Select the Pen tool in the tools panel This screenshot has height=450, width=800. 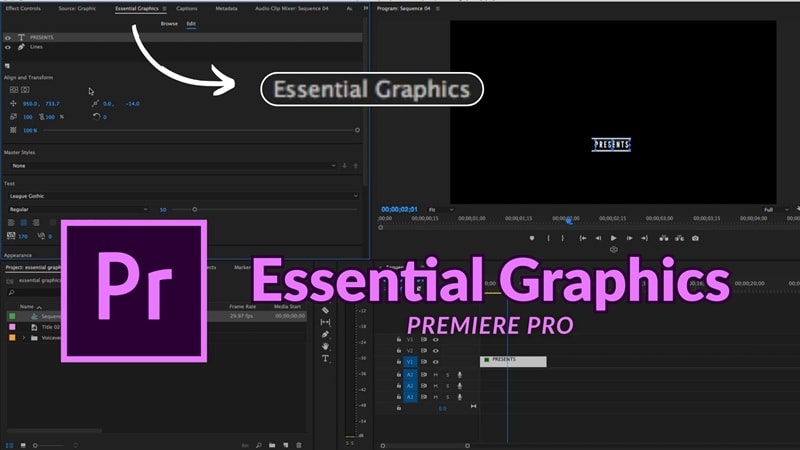(325, 334)
